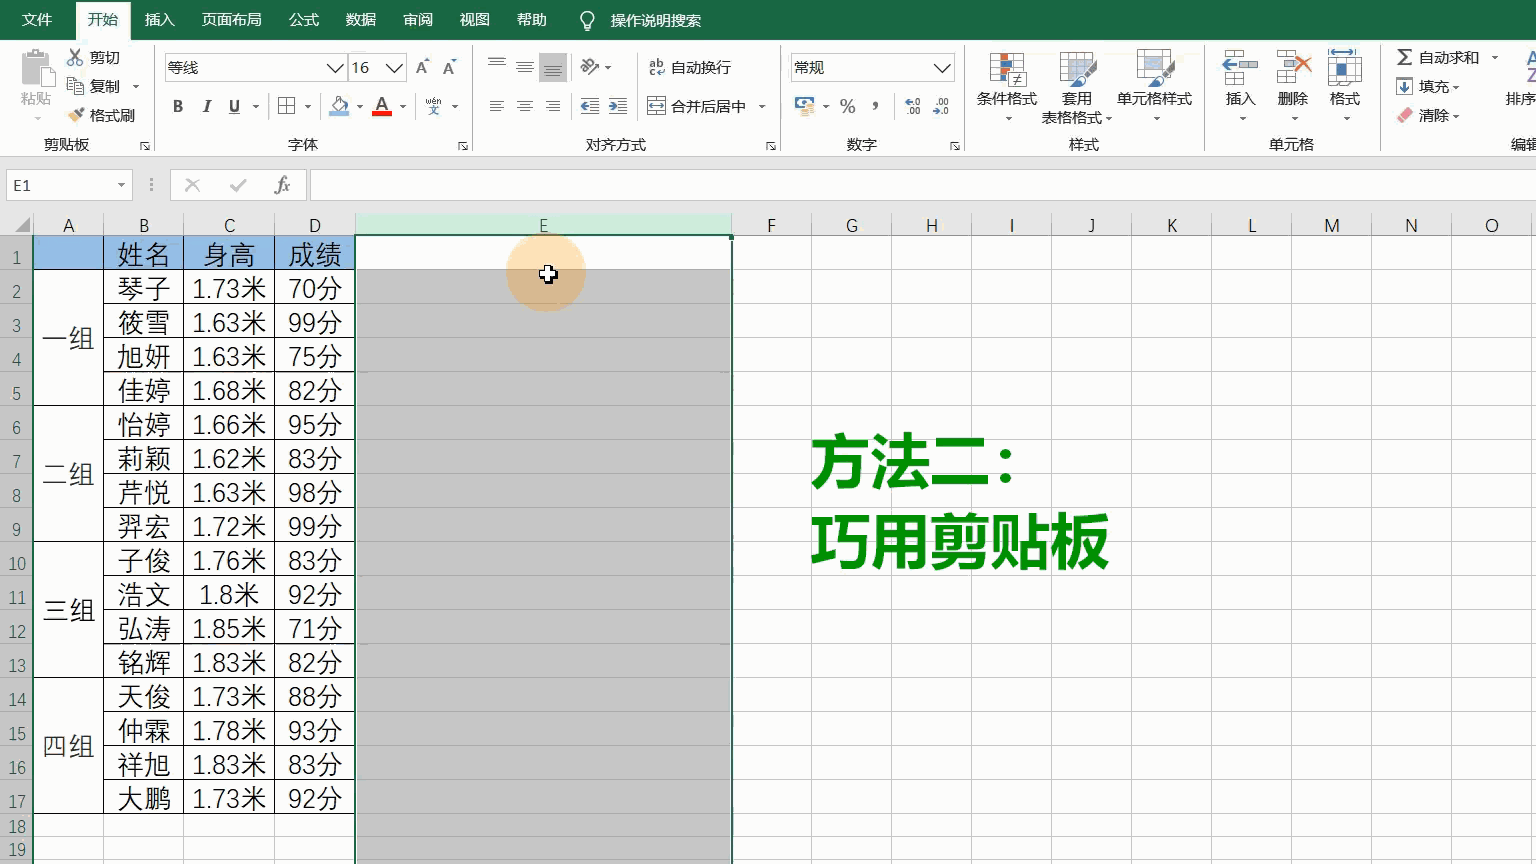Toggle Wrap Text (自动换行)
The width and height of the screenshot is (1536, 864).
point(690,67)
